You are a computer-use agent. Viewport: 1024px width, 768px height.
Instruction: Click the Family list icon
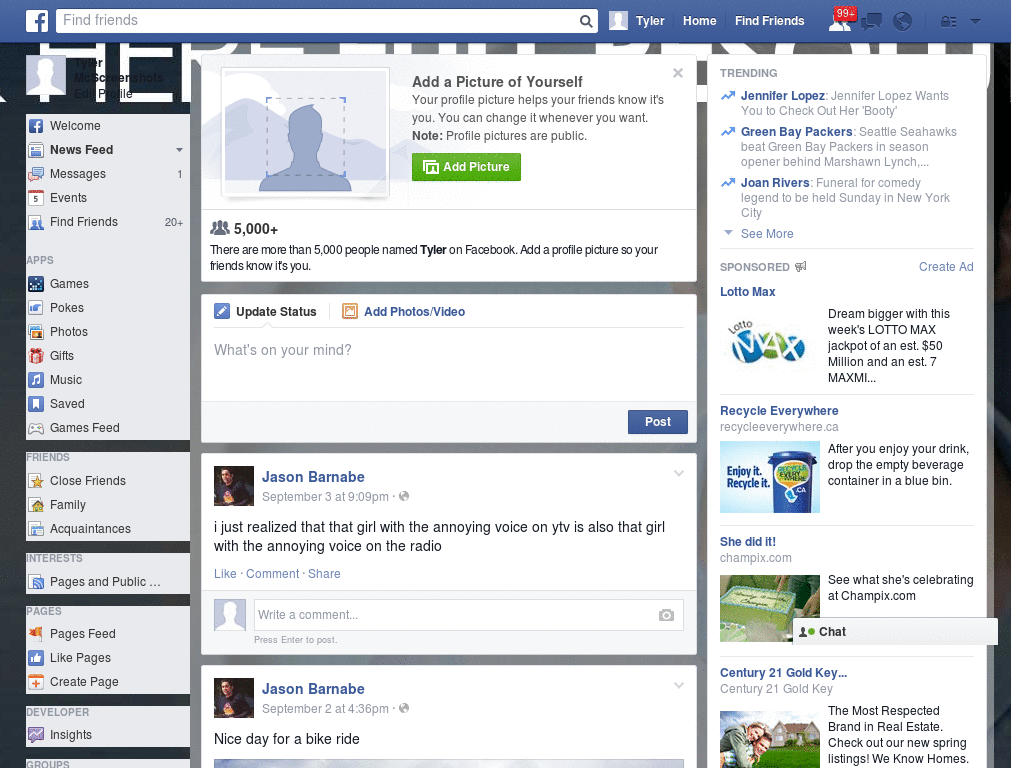pyautogui.click(x=36, y=505)
